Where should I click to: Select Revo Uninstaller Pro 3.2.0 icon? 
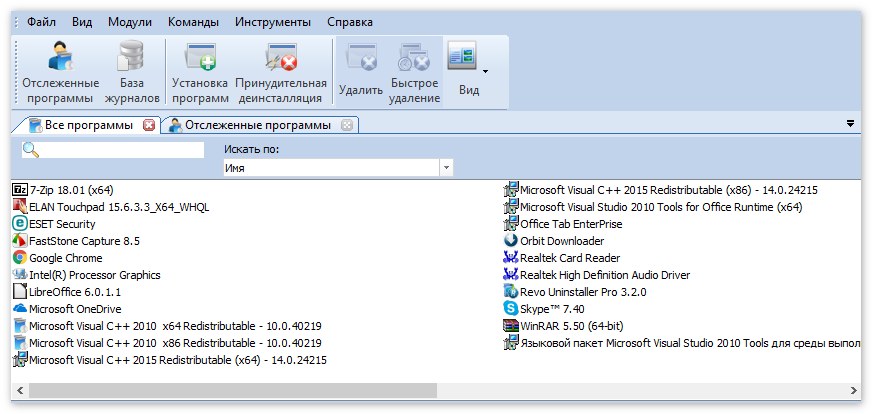[511, 292]
